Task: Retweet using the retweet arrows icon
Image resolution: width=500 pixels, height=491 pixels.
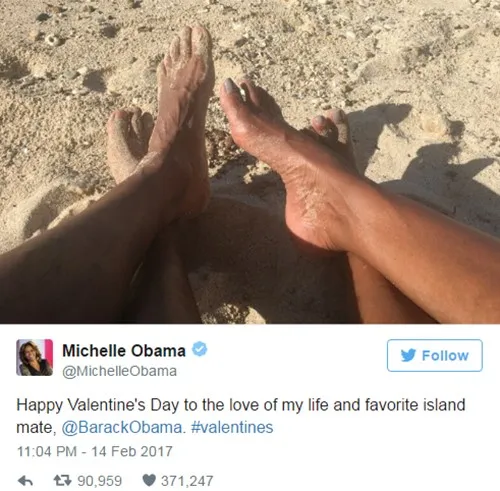Action: tap(63, 480)
